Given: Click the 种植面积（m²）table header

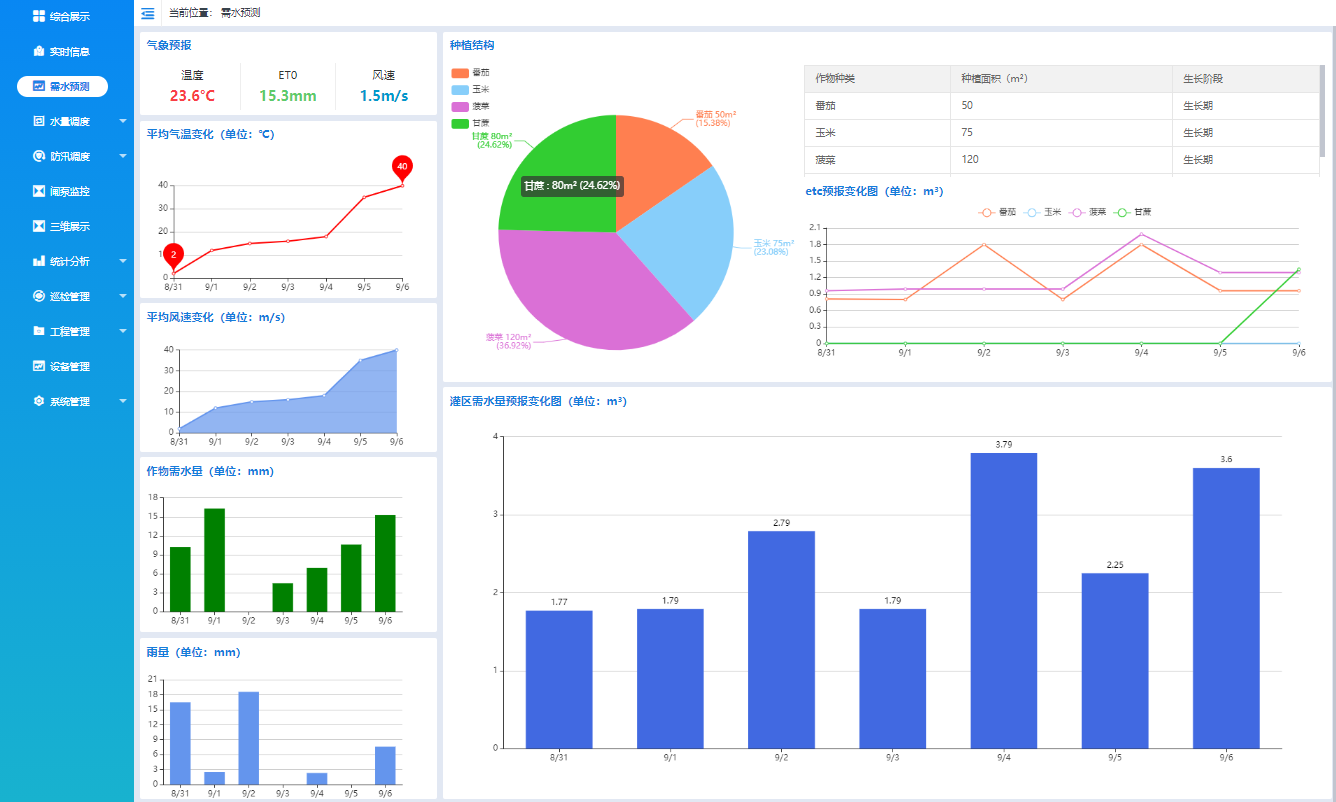Looking at the screenshot, I should click(1061, 79).
